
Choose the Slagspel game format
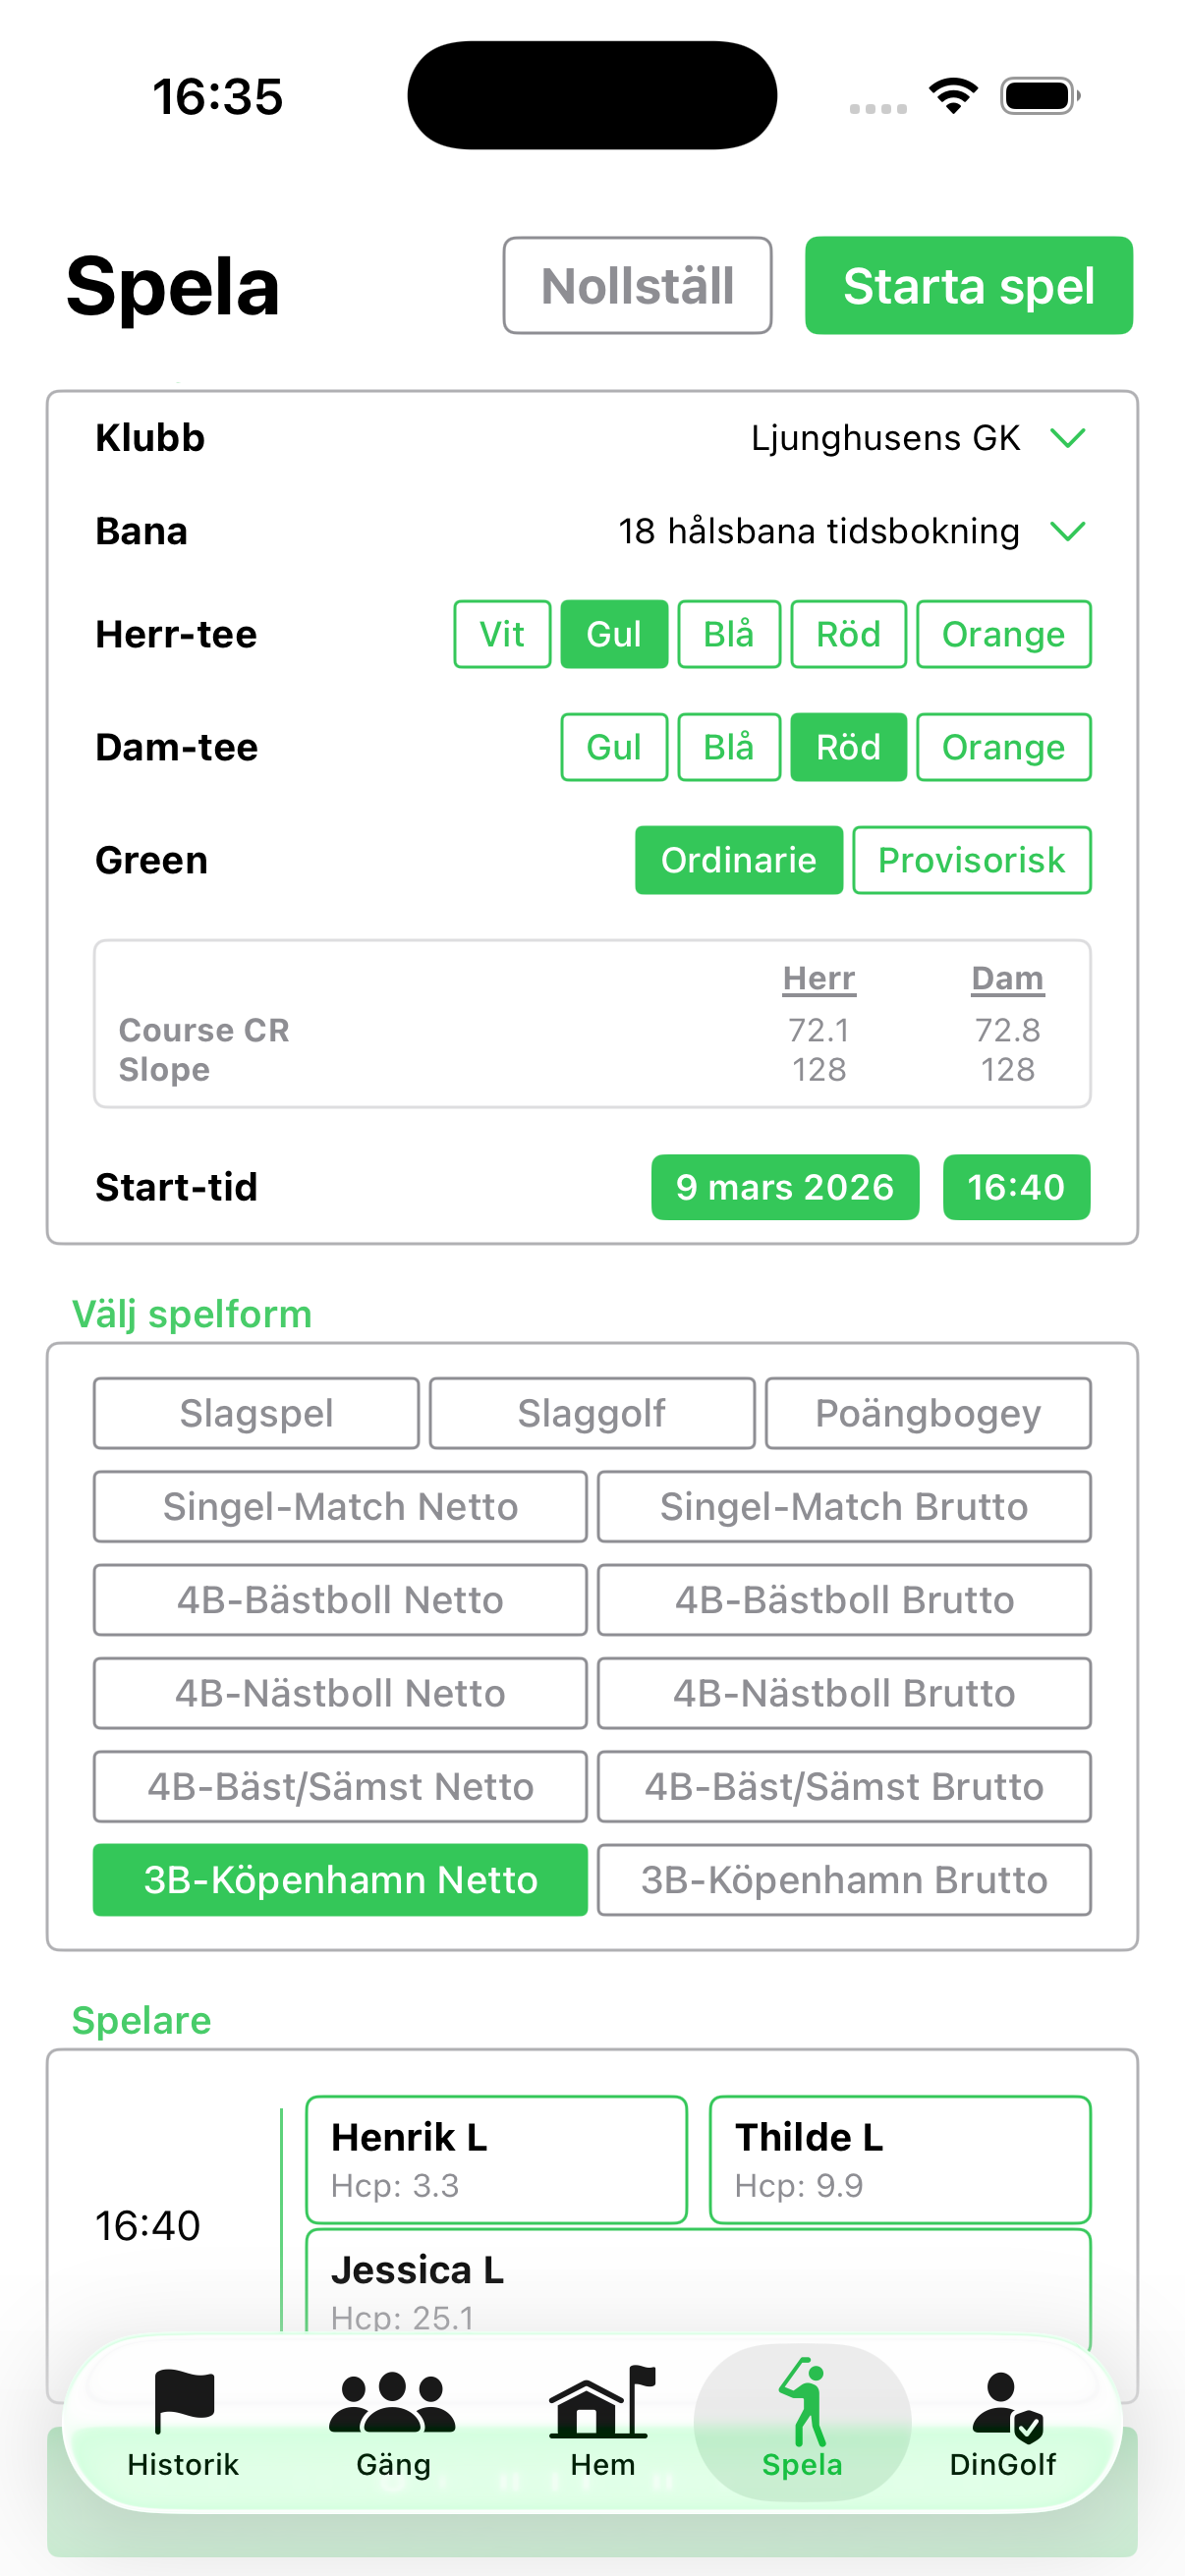pyautogui.click(x=256, y=1413)
